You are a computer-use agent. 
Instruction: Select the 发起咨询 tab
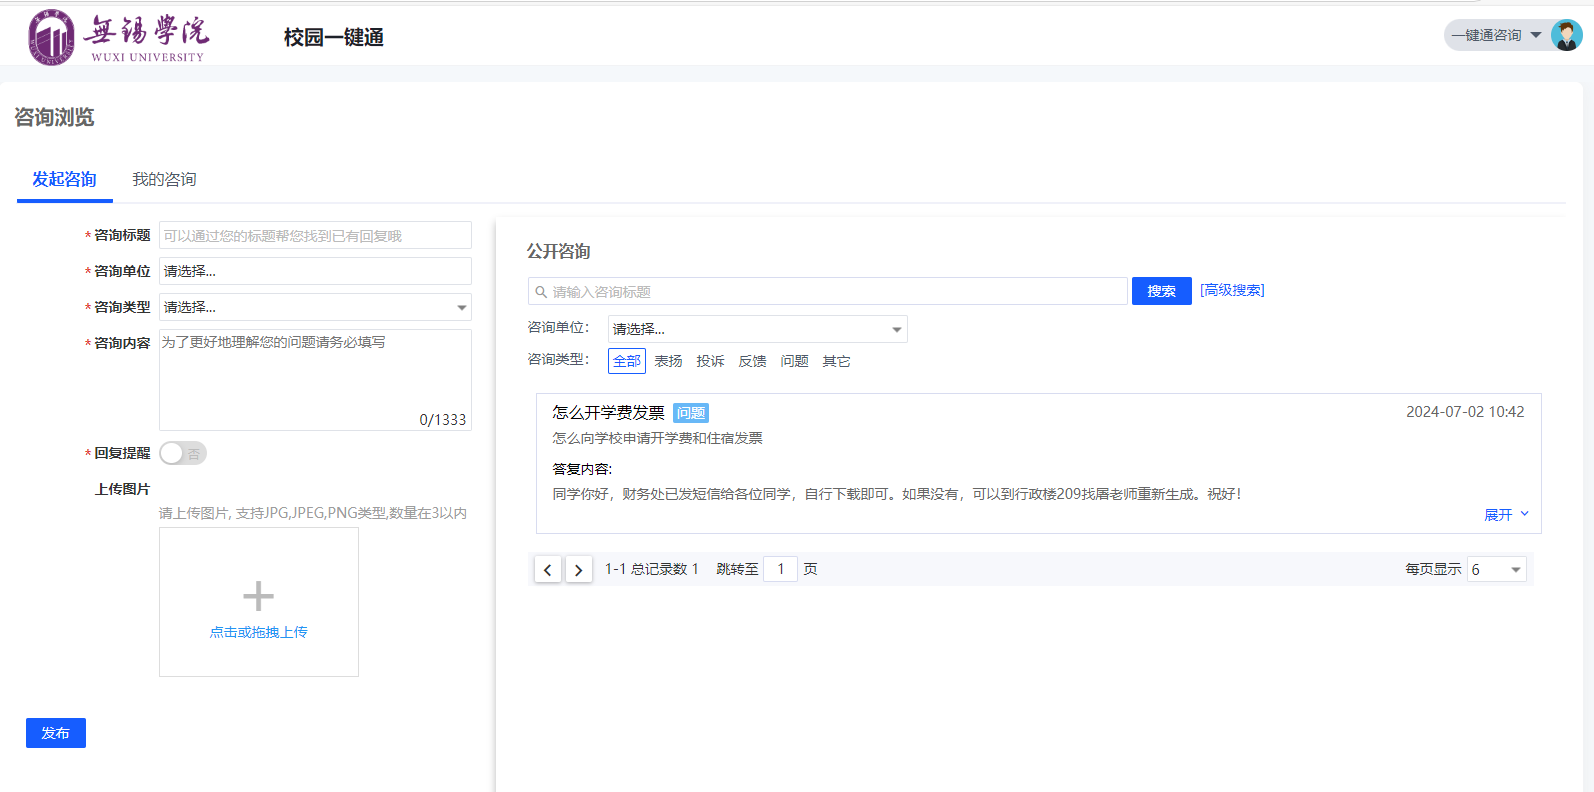[64, 179]
